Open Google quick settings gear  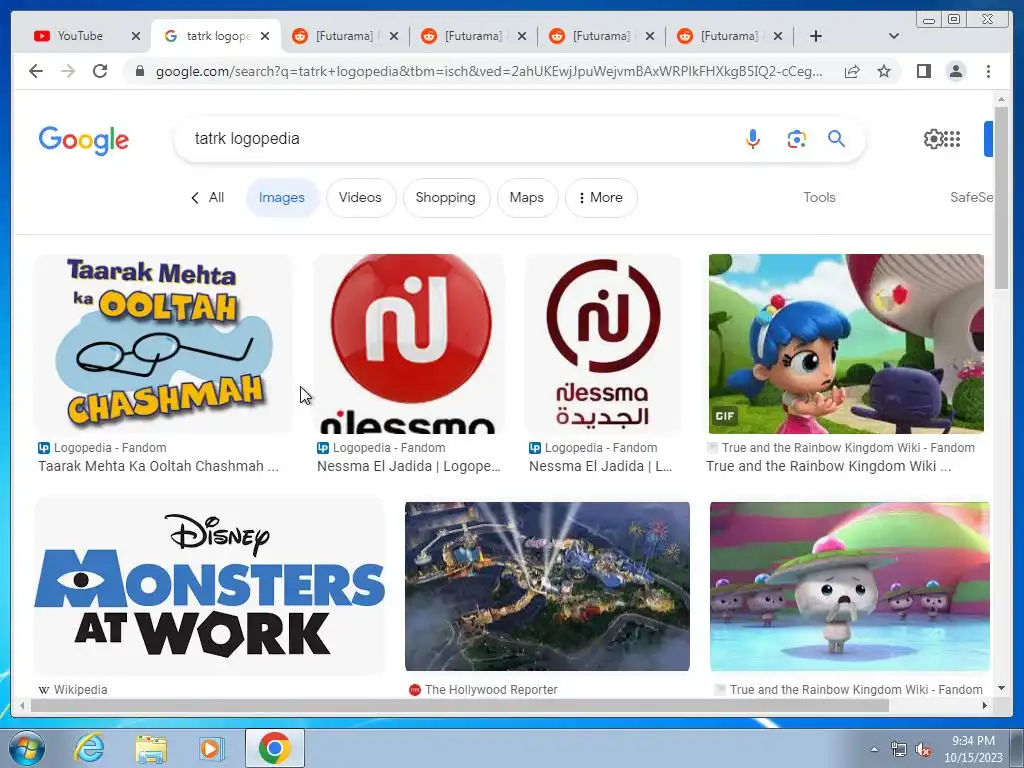[x=933, y=138]
